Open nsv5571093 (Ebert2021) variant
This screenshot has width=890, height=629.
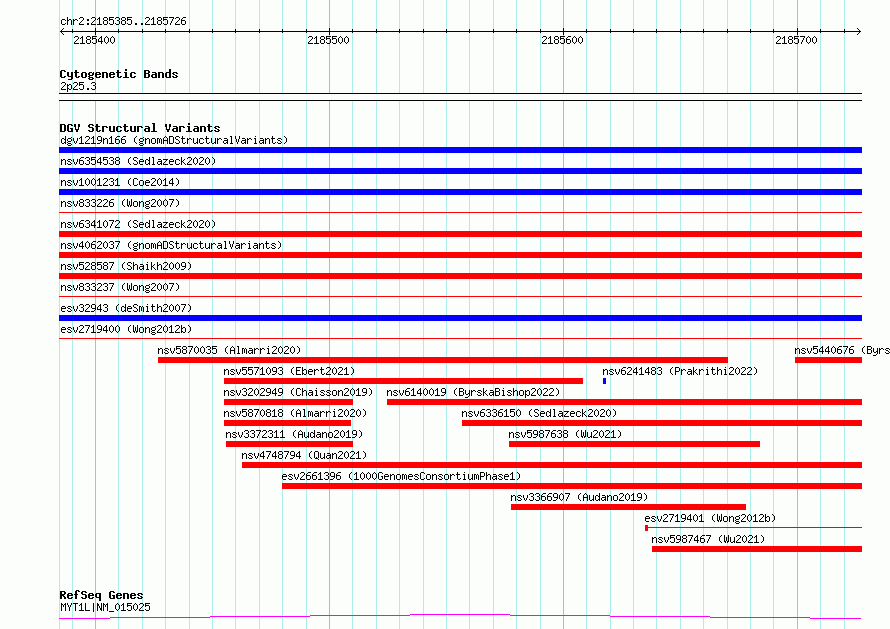pos(289,371)
